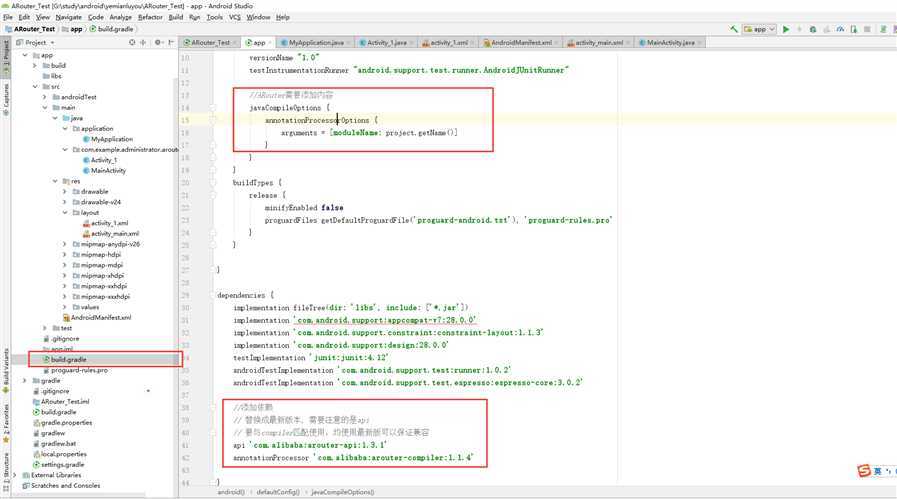The height and width of the screenshot is (499, 897).
Task: Click the Debug app bug icon
Action: point(813,29)
